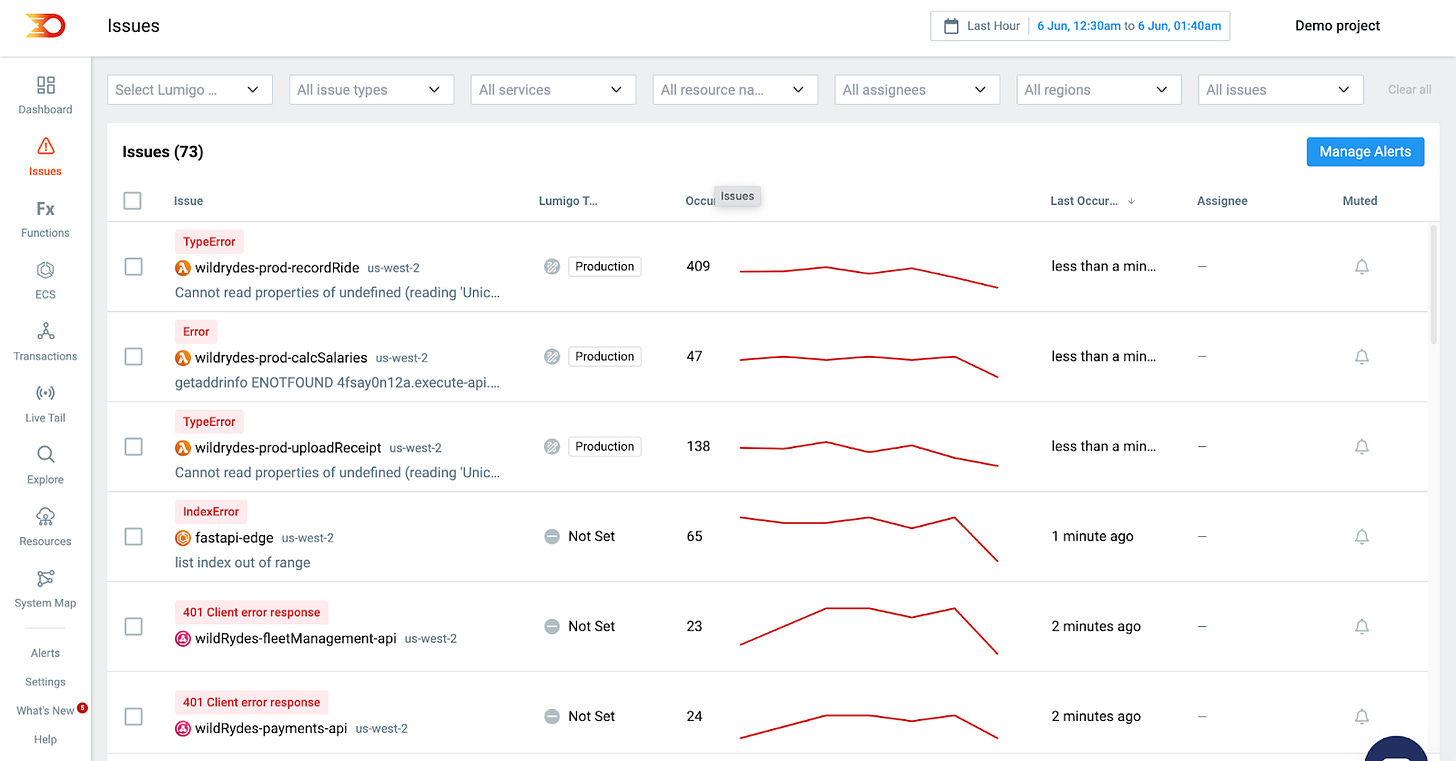1456x761 pixels.
Task: Open the All issue types dropdown
Action: tap(372, 90)
